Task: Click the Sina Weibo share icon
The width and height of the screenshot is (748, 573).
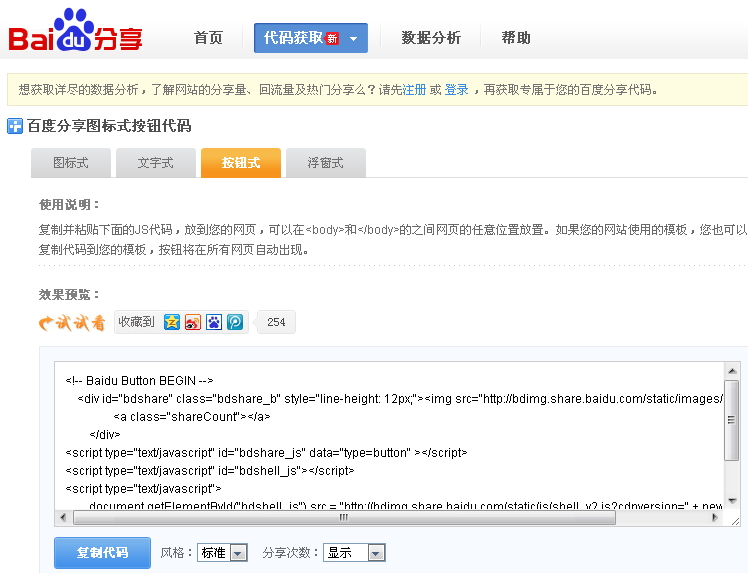Action: pyautogui.click(x=193, y=322)
